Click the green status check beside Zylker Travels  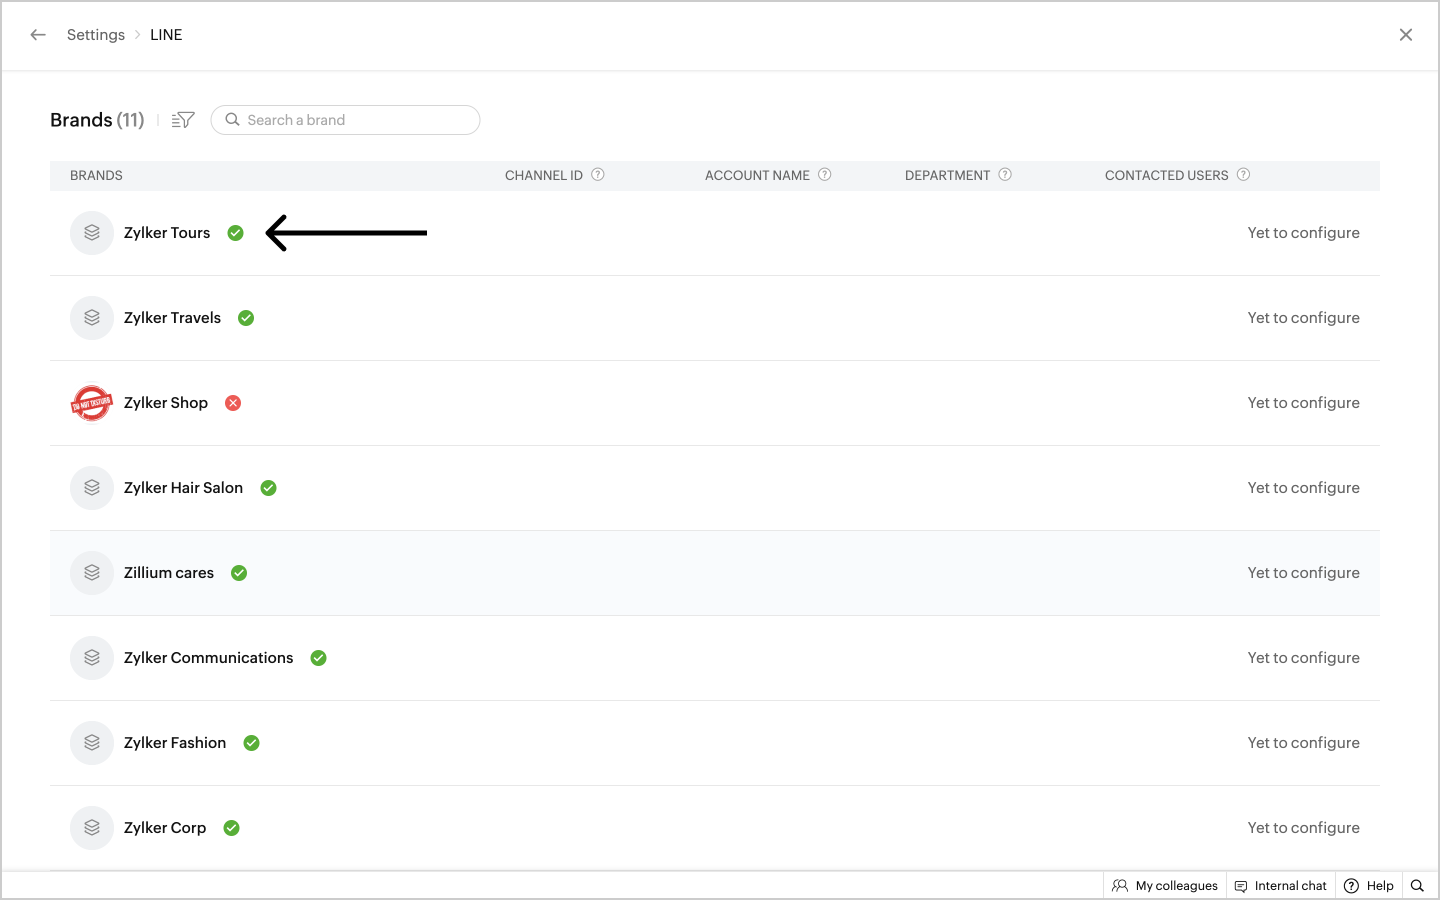pyautogui.click(x=246, y=318)
